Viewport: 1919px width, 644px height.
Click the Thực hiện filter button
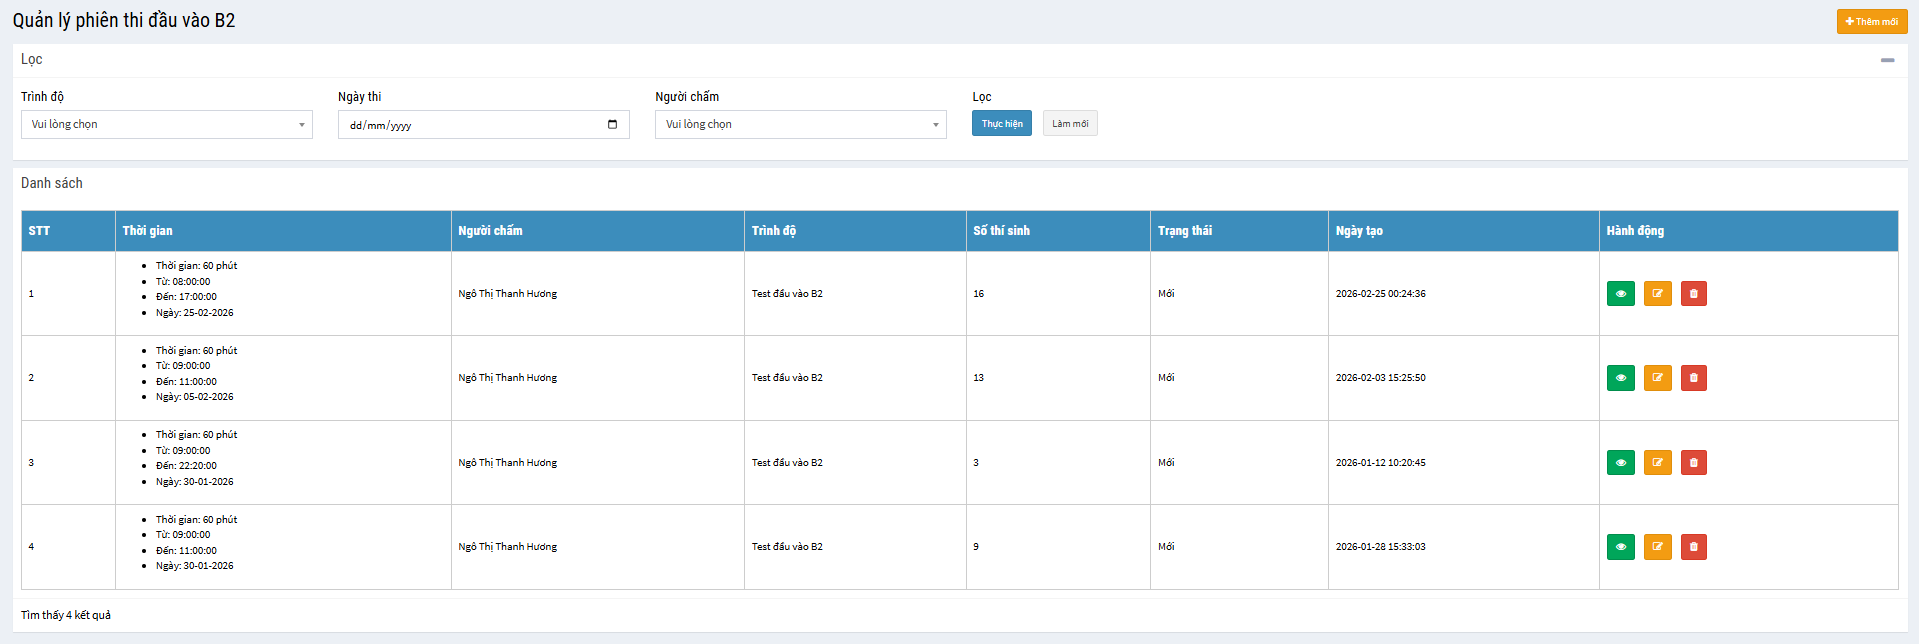coord(1001,124)
